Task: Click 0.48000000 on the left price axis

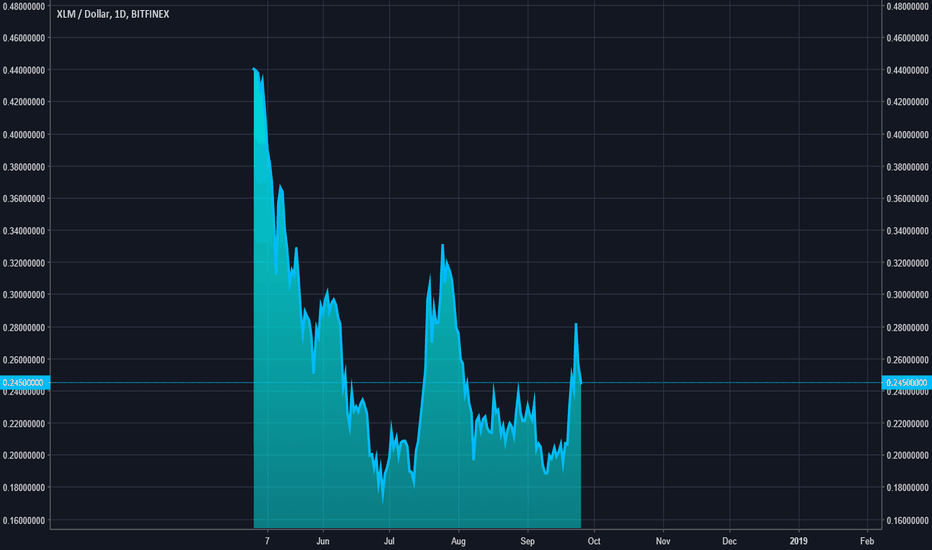Action: (x=24, y=7)
